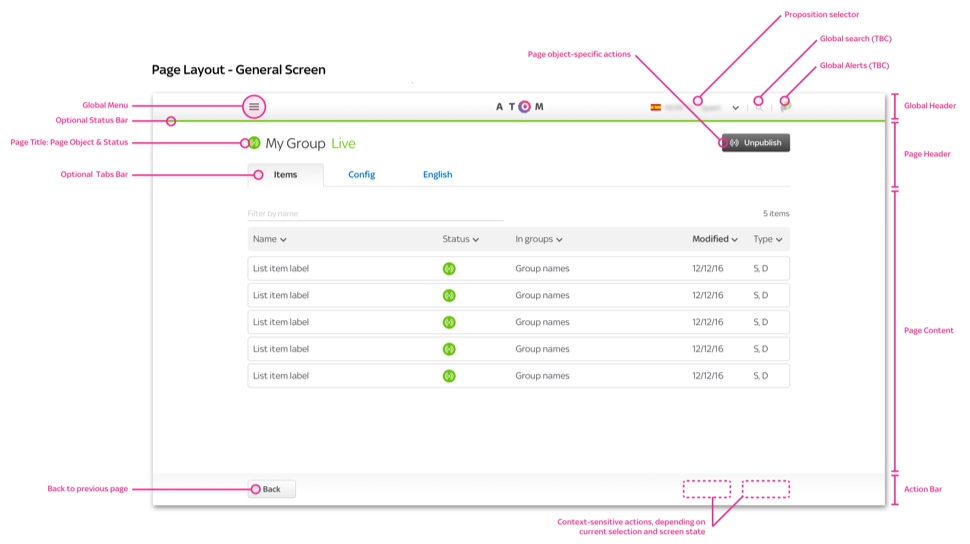The image size is (970, 544).
Task: Click the live status icon beside My Group
Action: pos(254,143)
